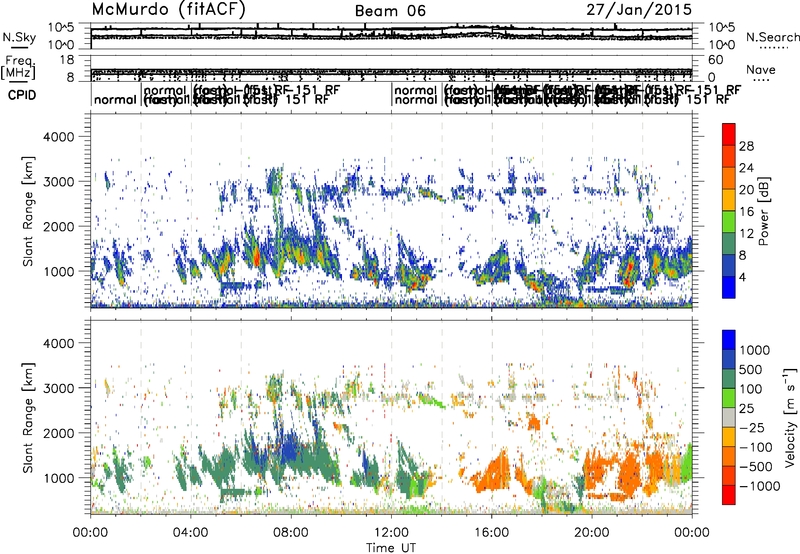Click the 12:00 time tick label
Image resolution: width=800 pixels, height=554 pixels.
(391, 533)
